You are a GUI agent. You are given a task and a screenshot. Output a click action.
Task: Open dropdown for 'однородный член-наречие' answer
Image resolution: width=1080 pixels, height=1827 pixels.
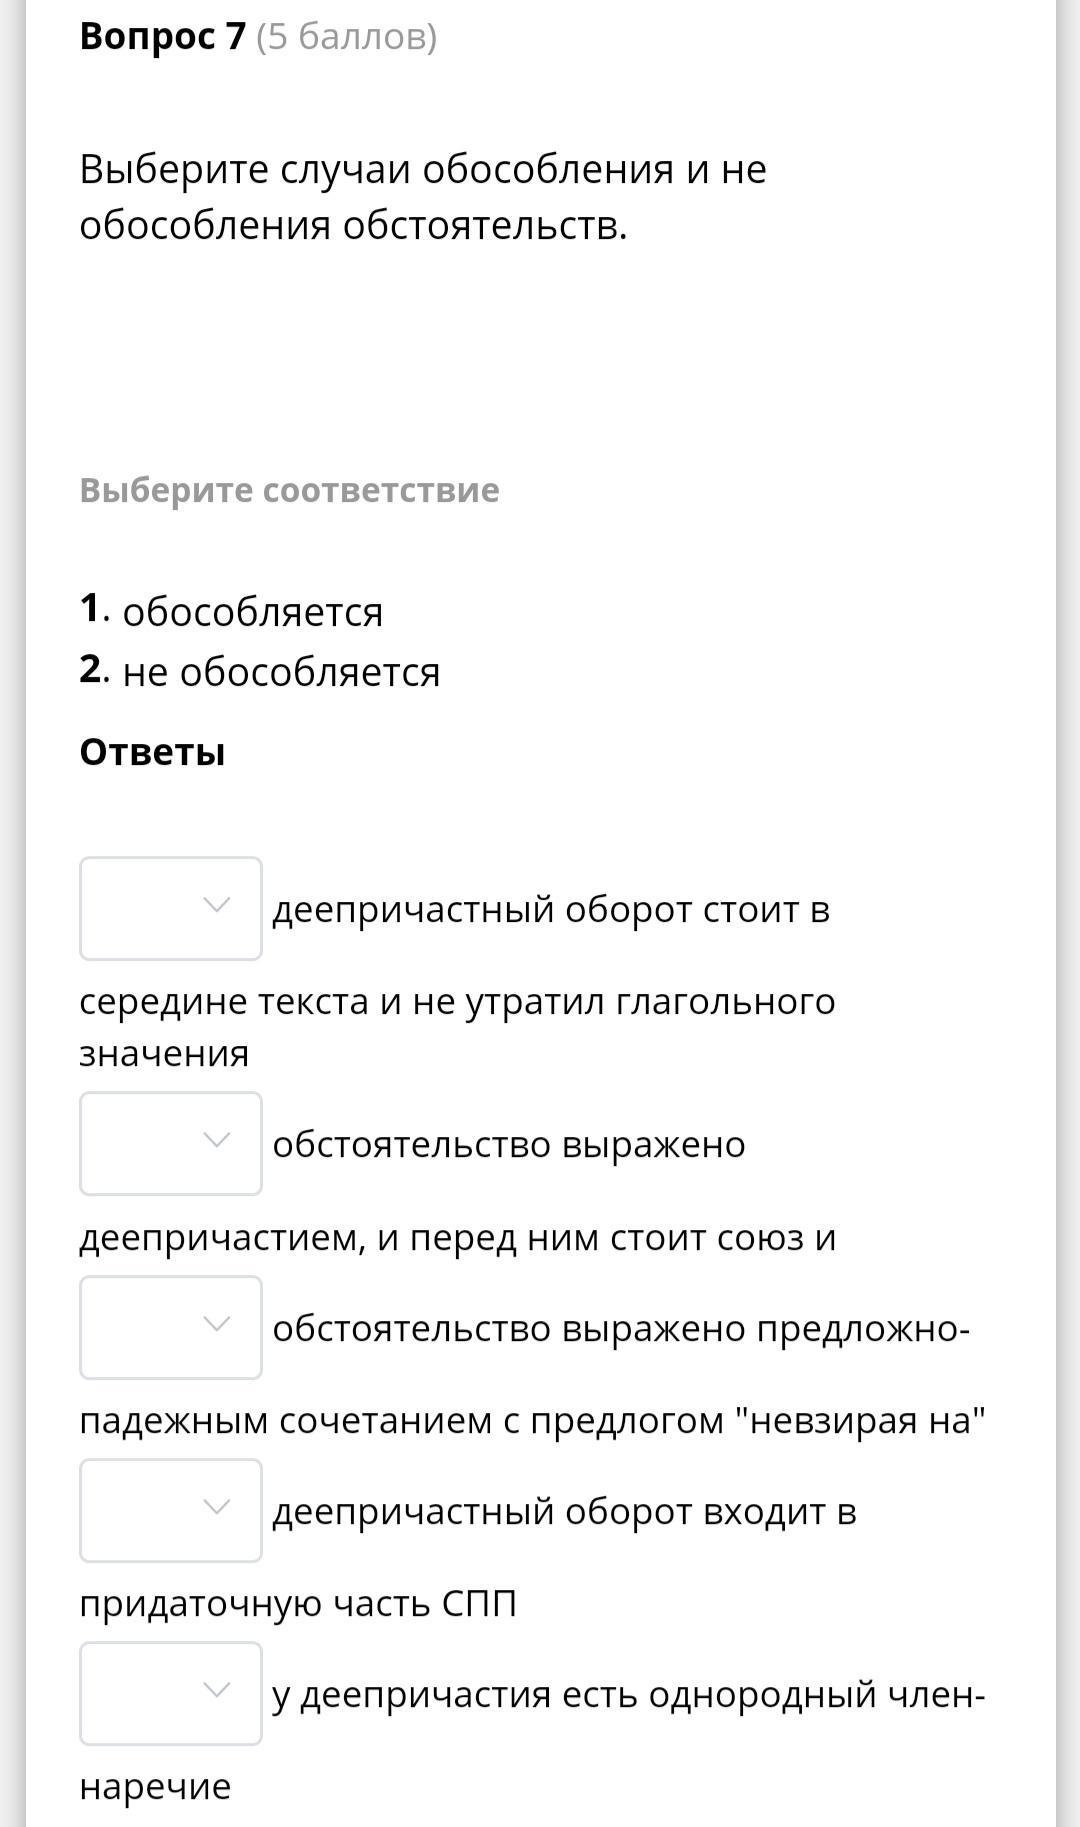(170, 1693)
